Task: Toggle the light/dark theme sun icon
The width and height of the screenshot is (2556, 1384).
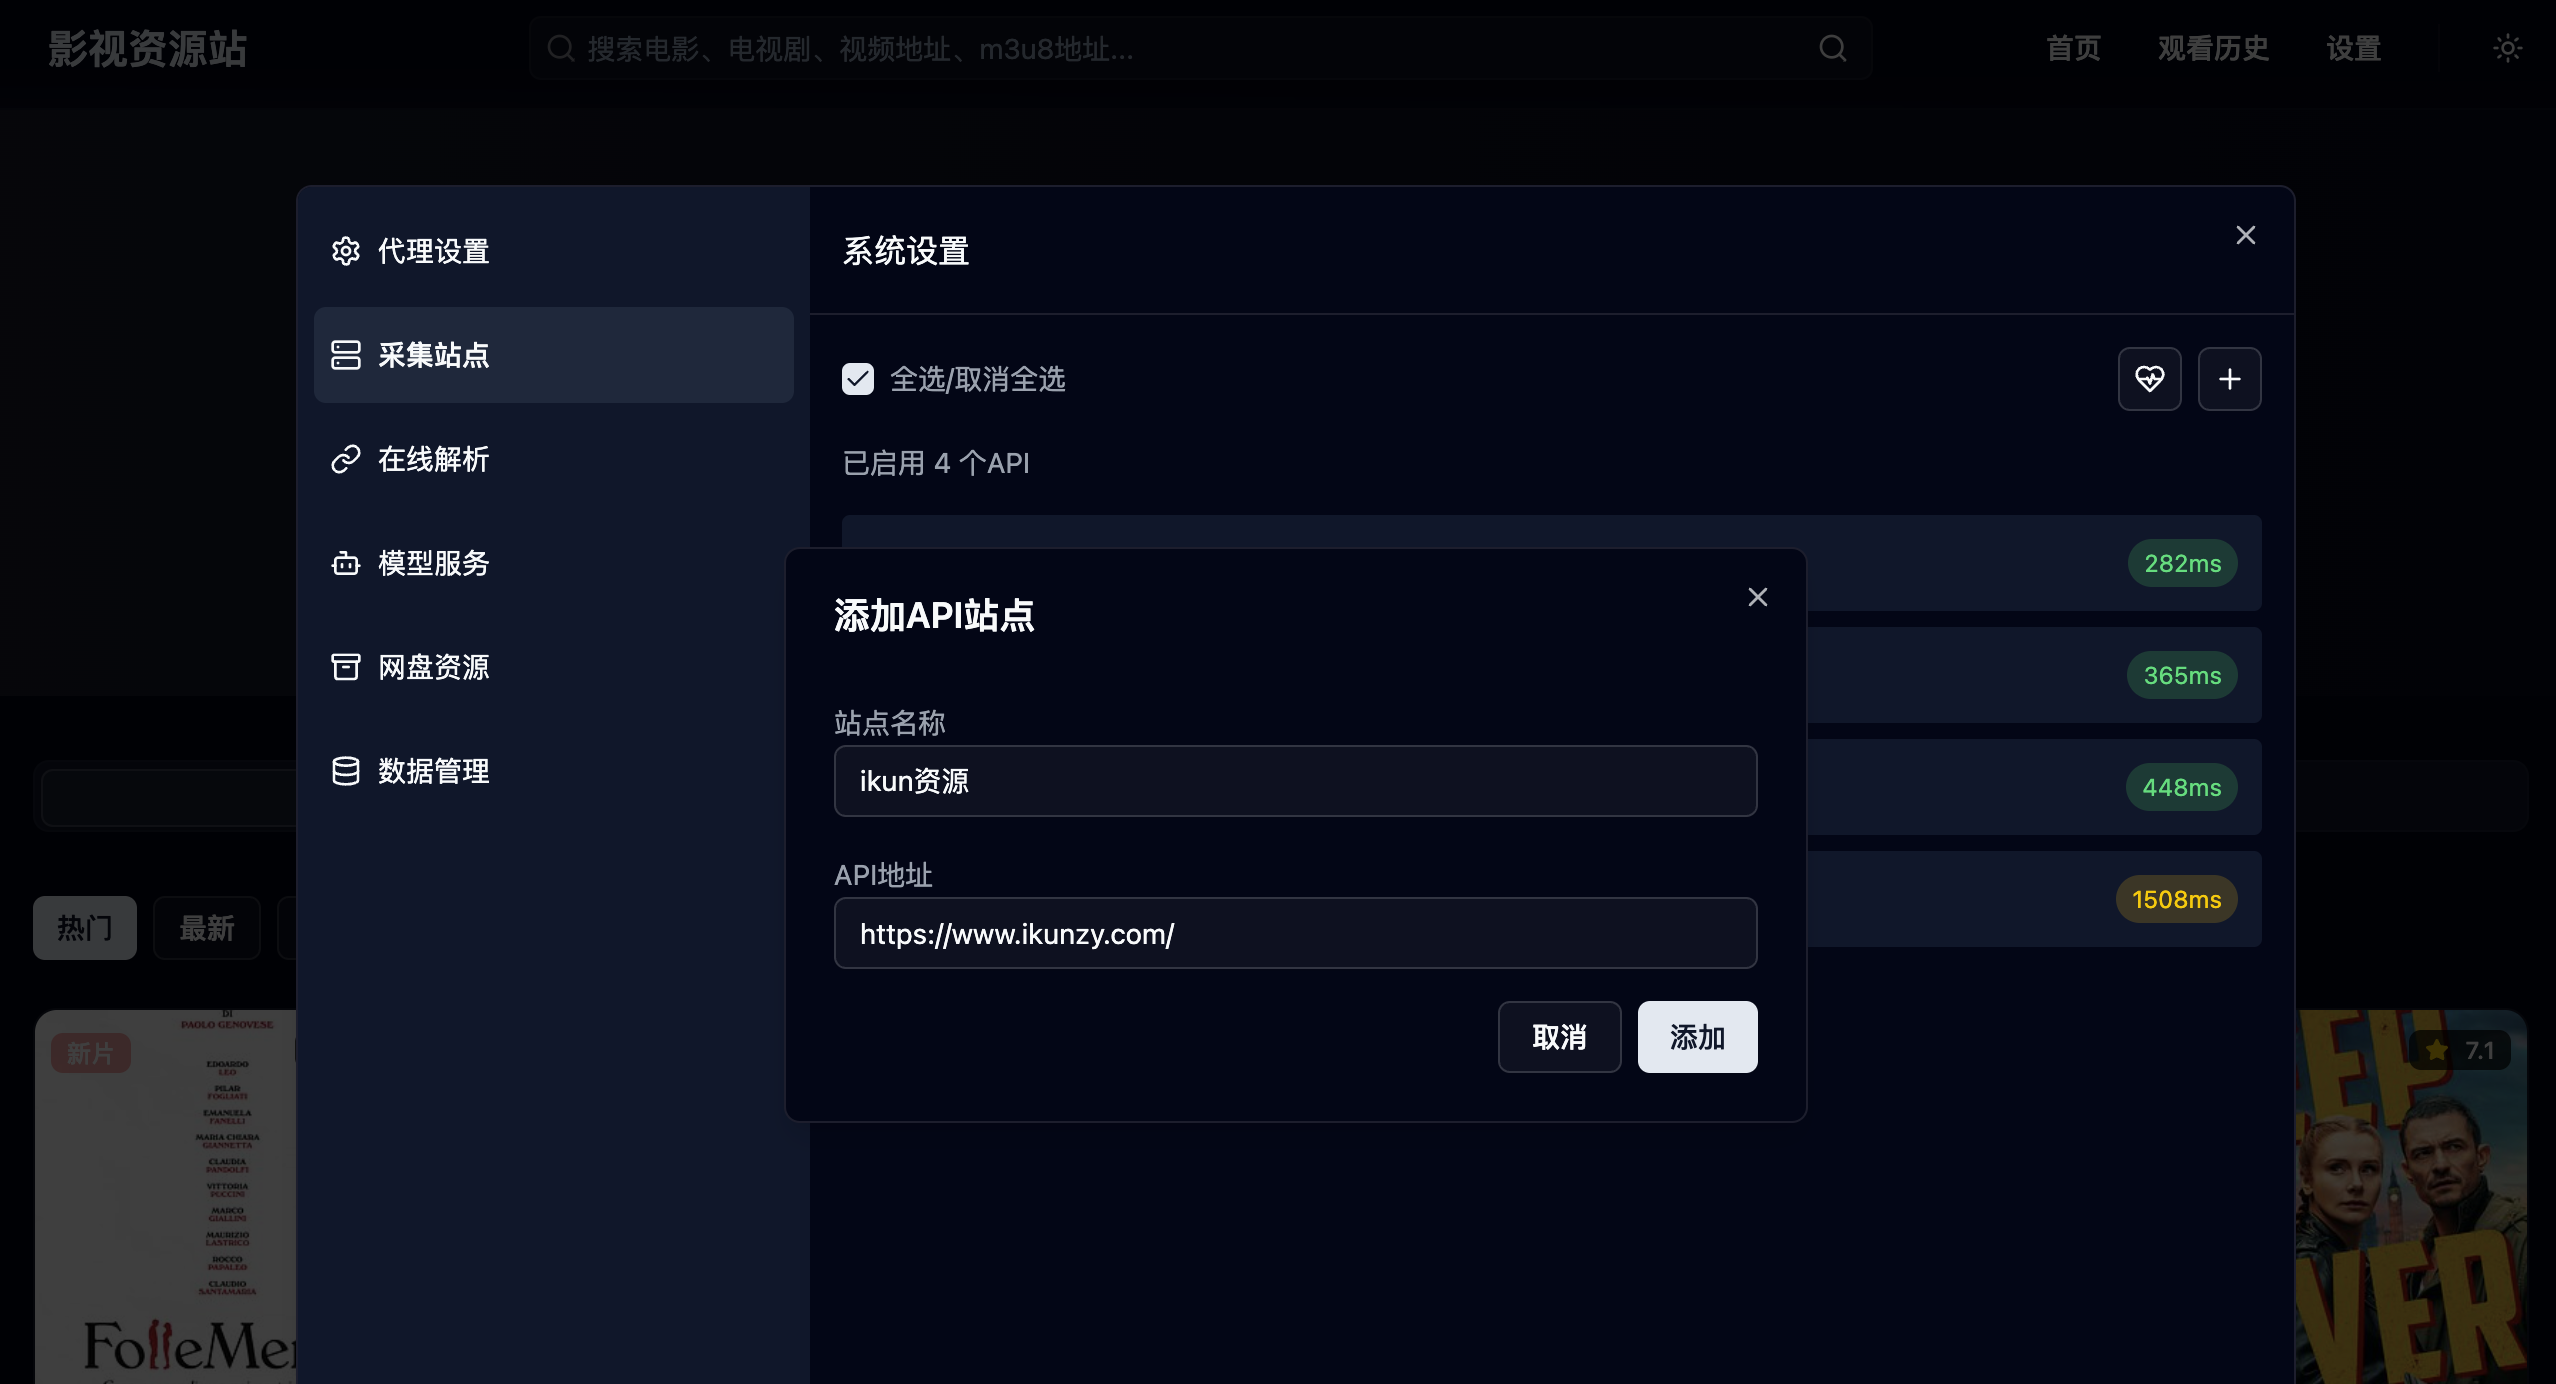Action: coord(2508,48)
